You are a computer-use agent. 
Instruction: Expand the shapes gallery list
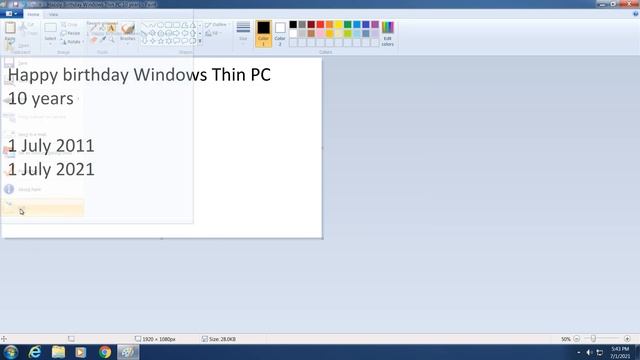(x=200, y=41)
